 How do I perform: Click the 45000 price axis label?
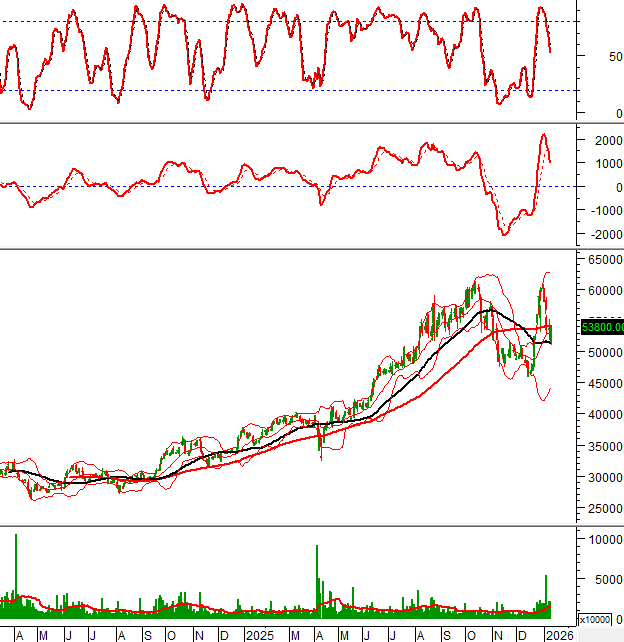(x=602, y=384)
